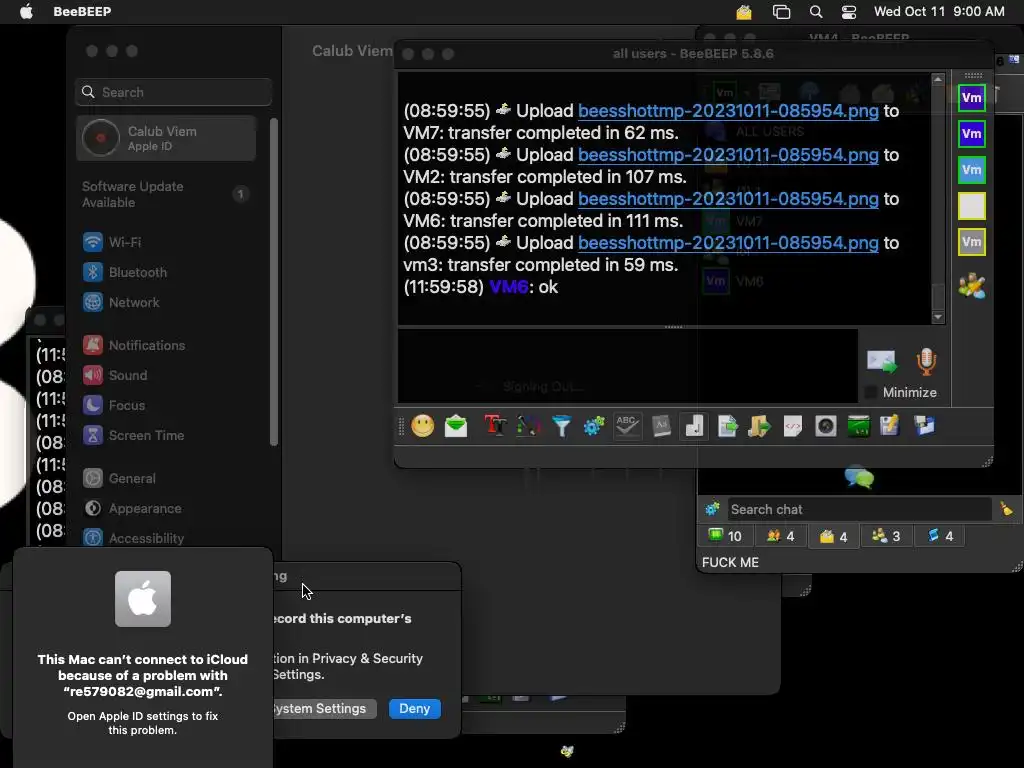Open Focus settings in the sidebar
The height and width of the screenshot is (768, 1024).
click(x=166, y=406)
